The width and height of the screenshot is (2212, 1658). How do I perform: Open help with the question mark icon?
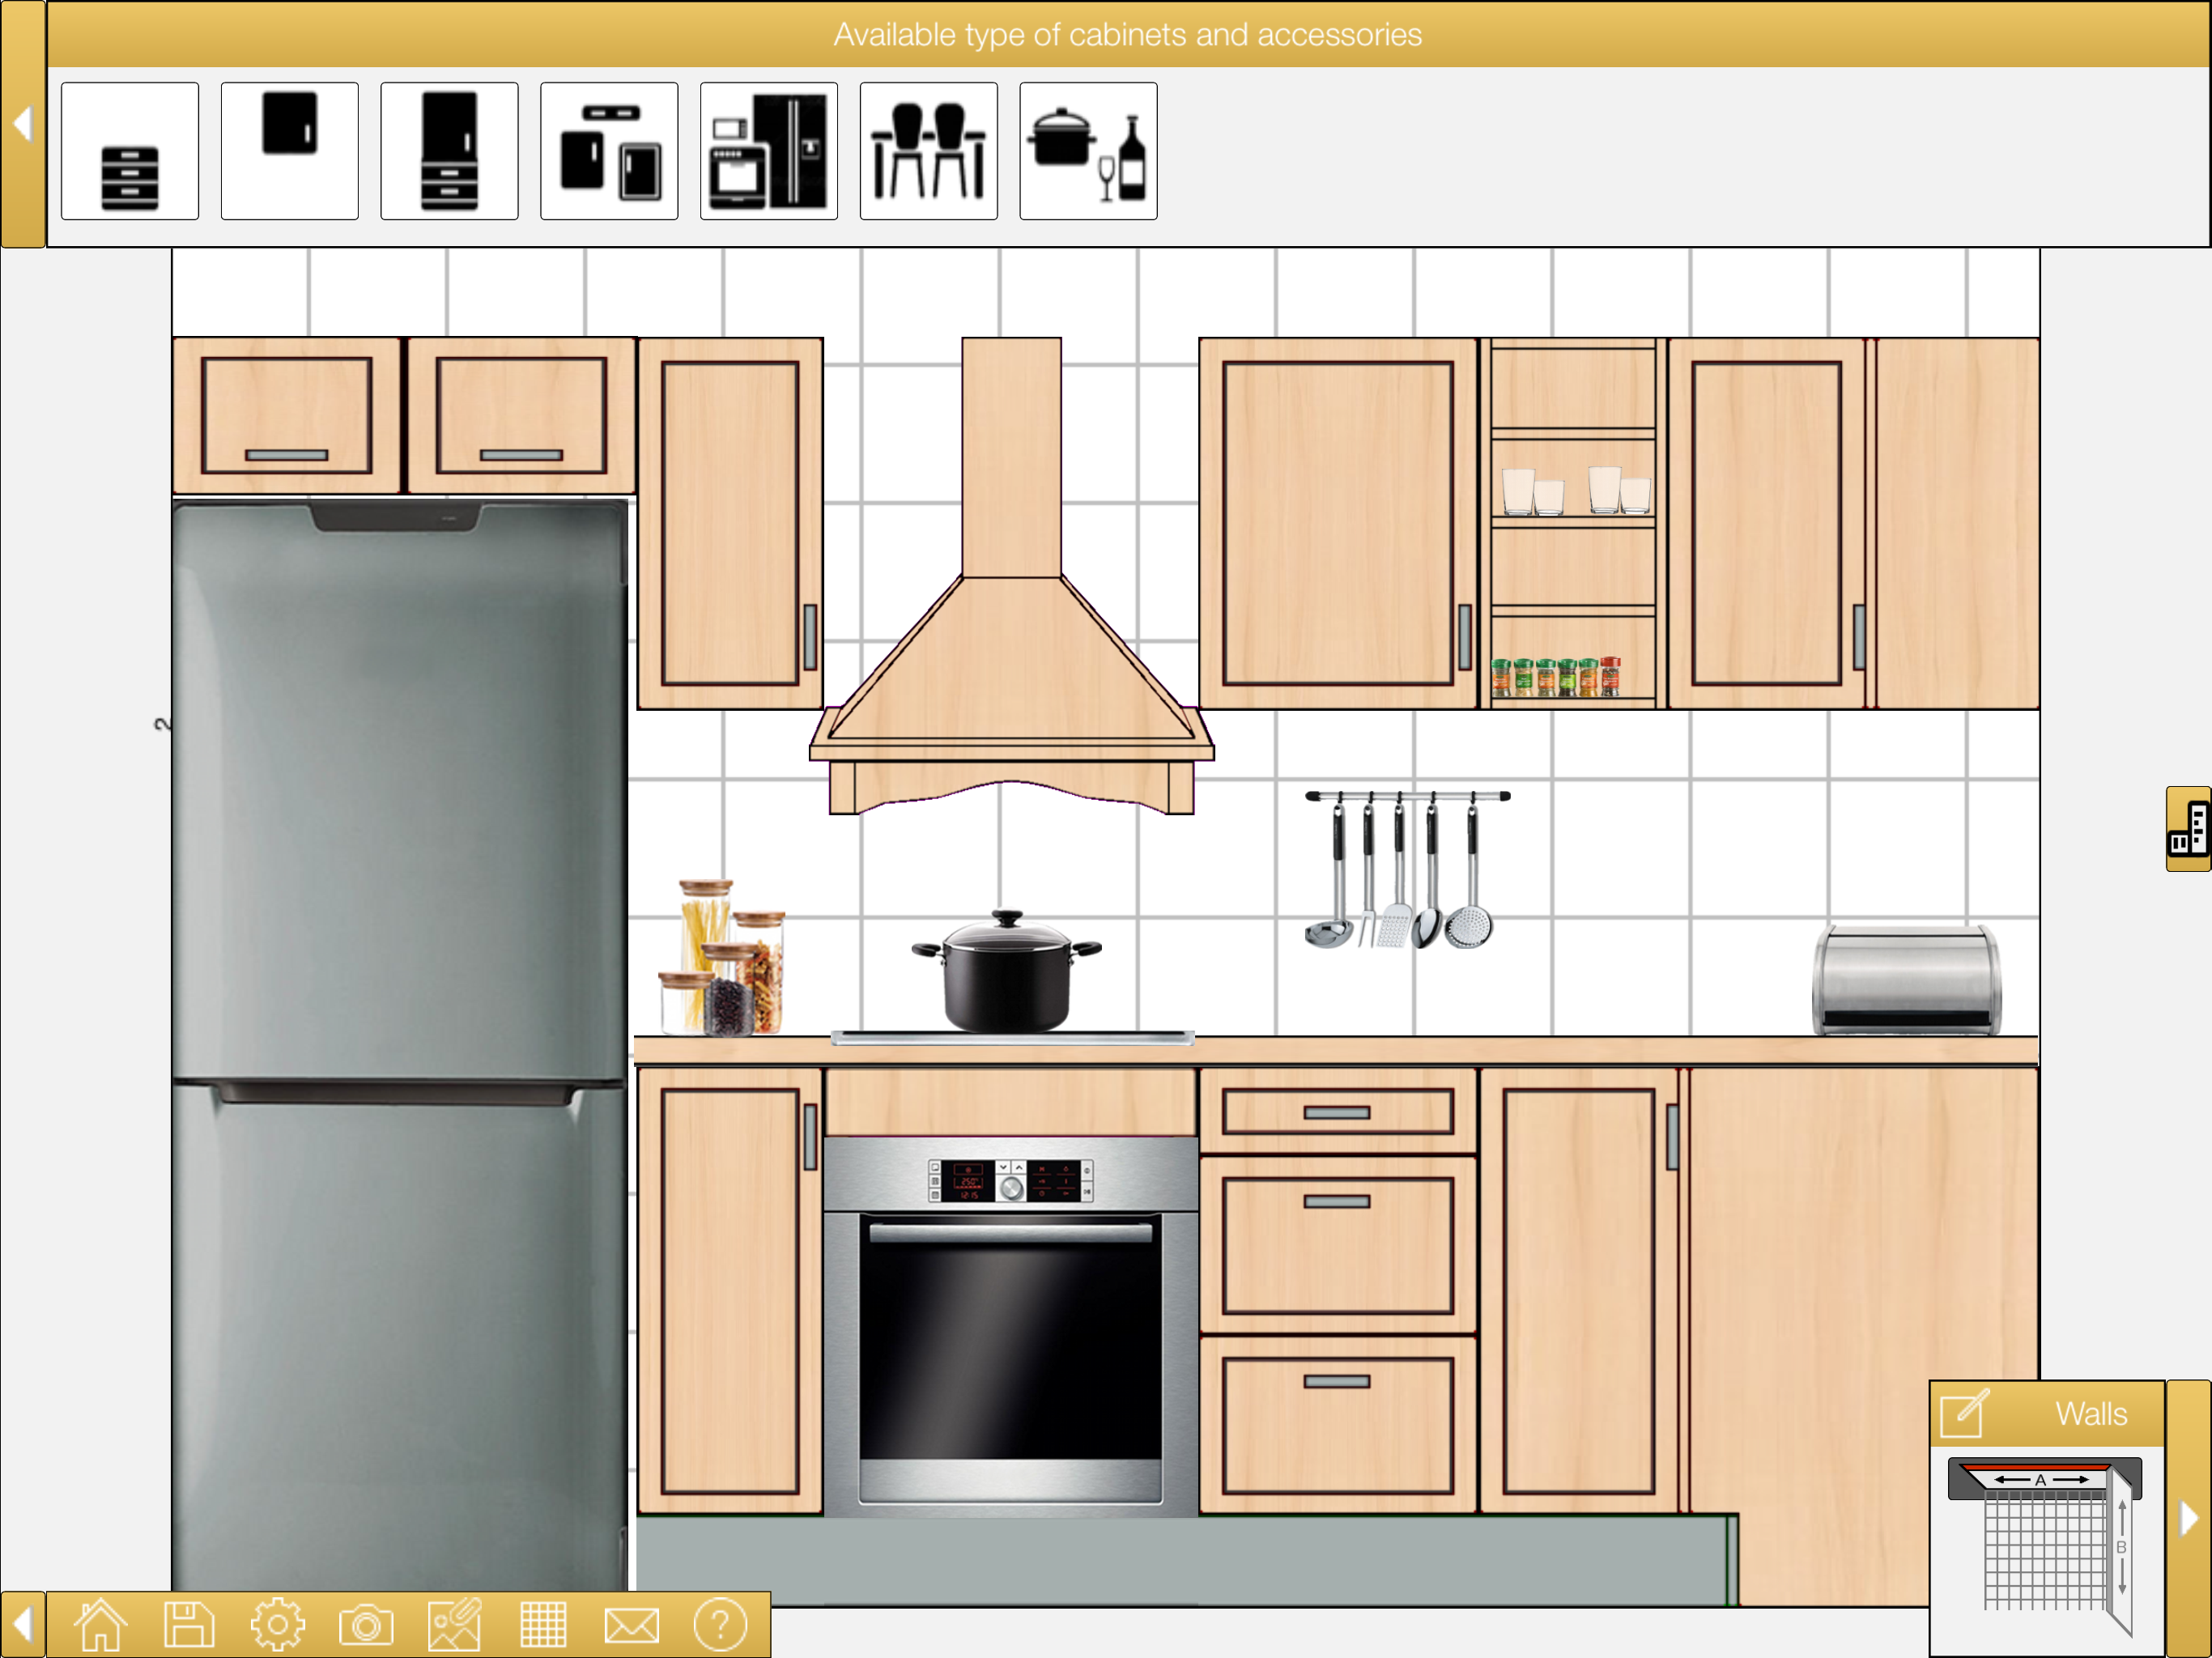720,1625
